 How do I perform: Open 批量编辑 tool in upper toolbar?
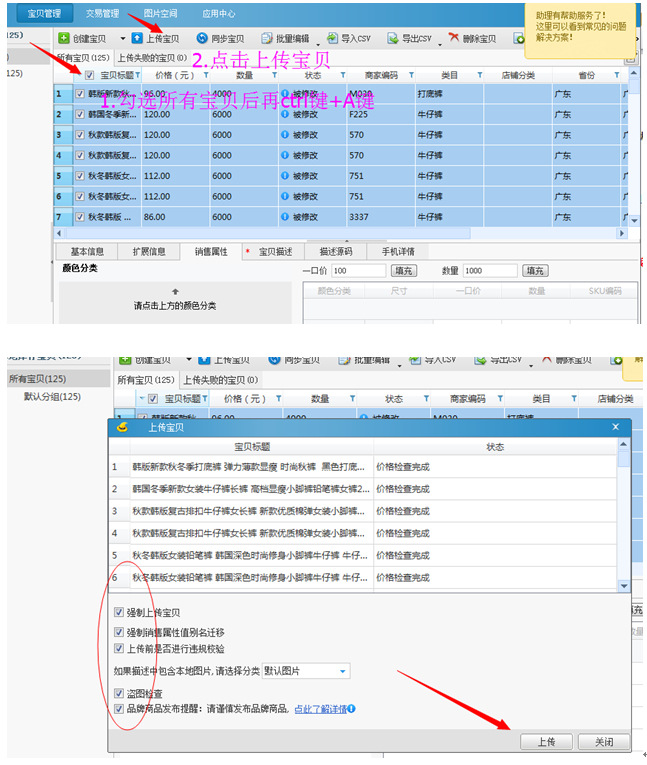[286, 39]
